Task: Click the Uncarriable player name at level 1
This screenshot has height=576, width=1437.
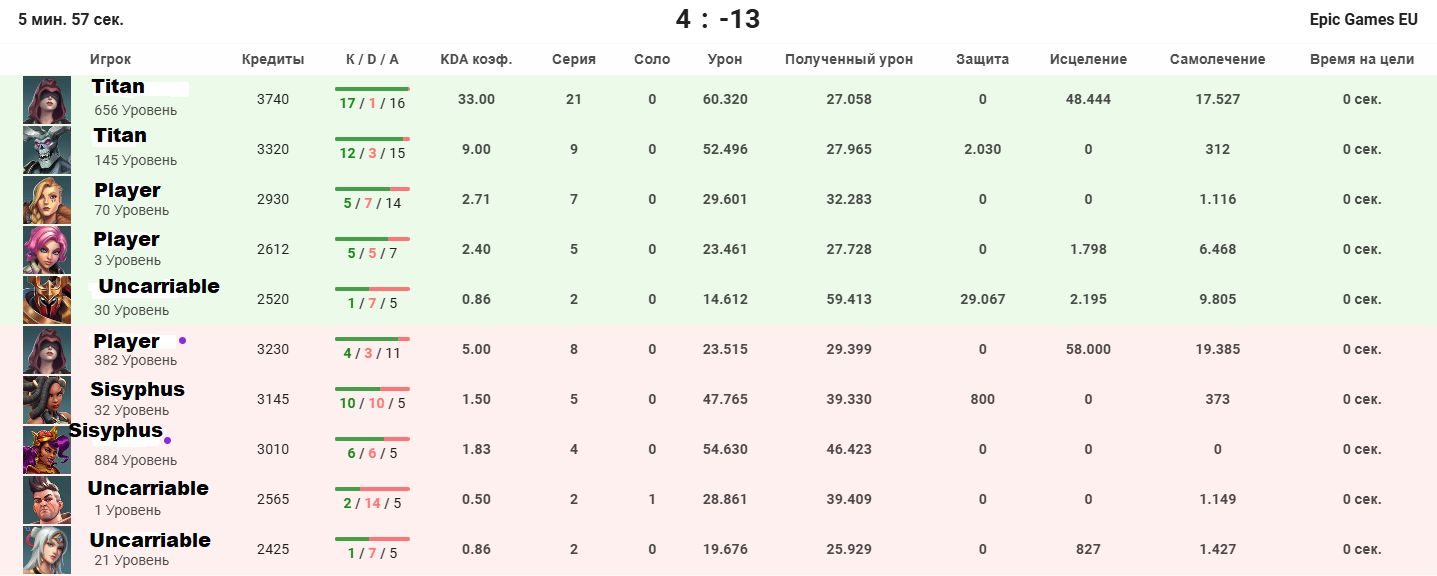Action: pos(148,489)
